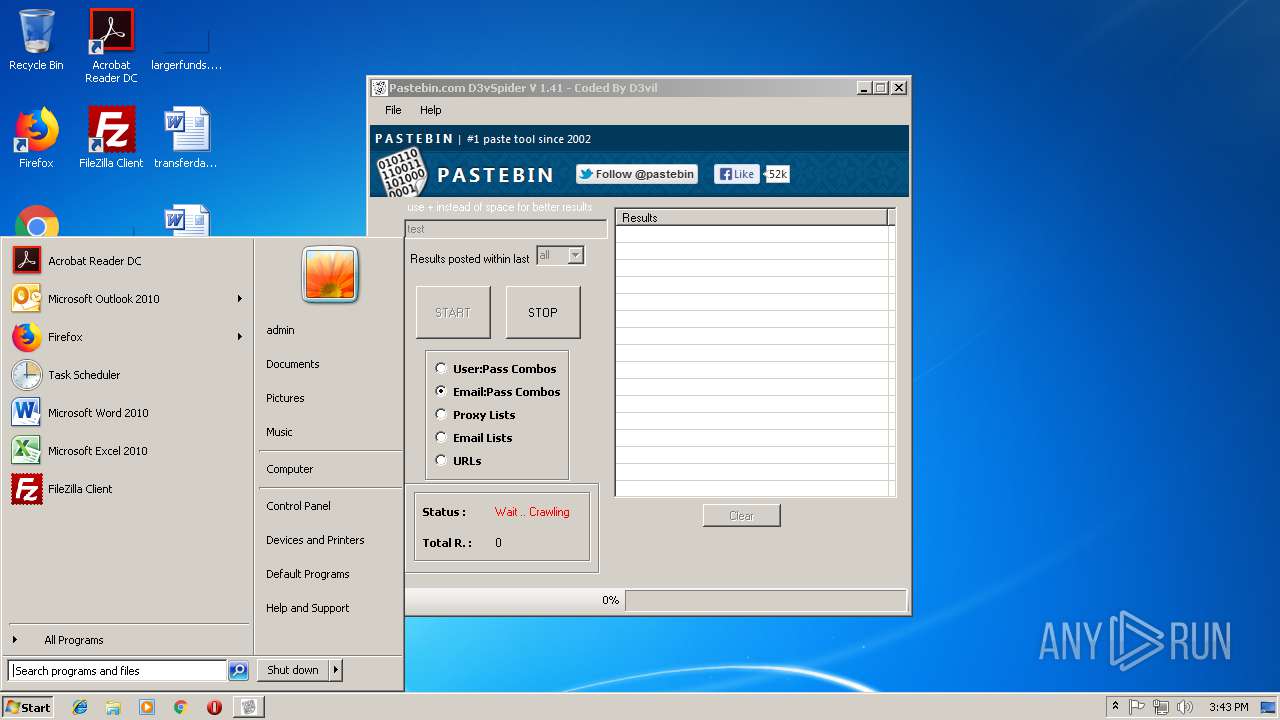Open Shut down options arrow
The width and height of the screenshot is (1280, 720).
[335, 670]
